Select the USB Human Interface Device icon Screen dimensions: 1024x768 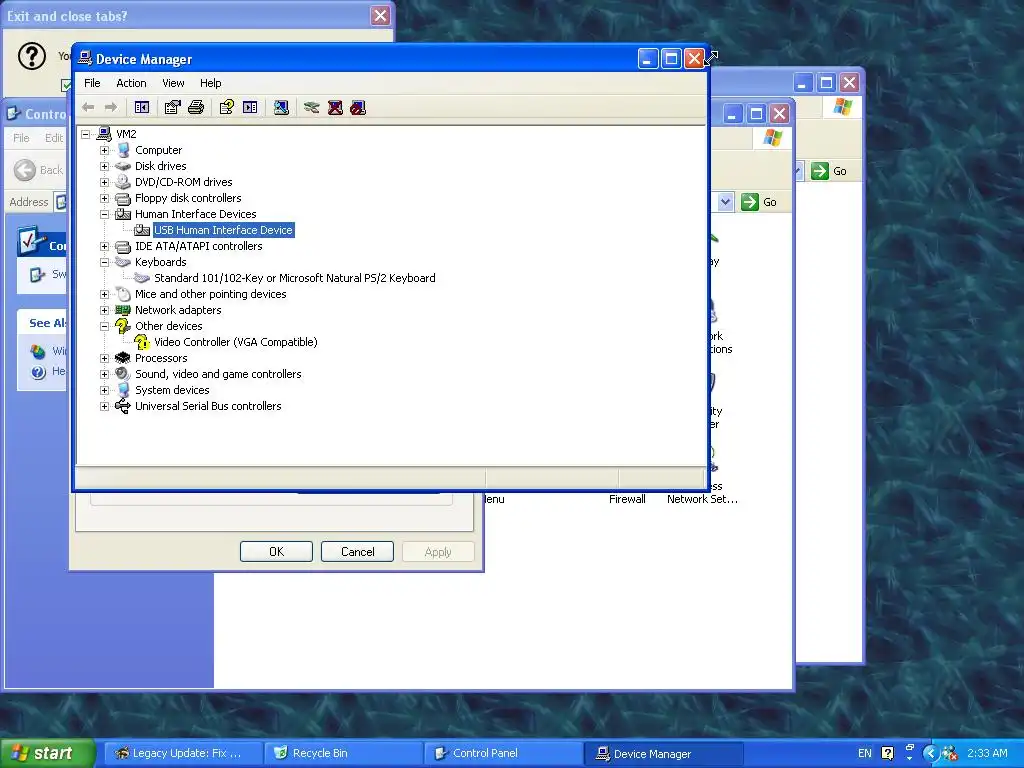click(142, 230)
